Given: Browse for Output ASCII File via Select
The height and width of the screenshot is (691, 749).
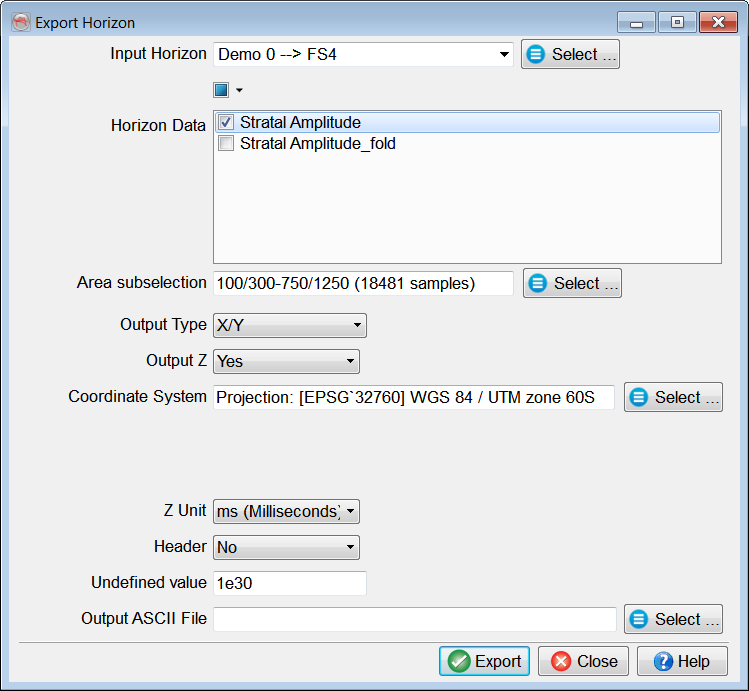Looking at the screenshot, I should (673, 620).
